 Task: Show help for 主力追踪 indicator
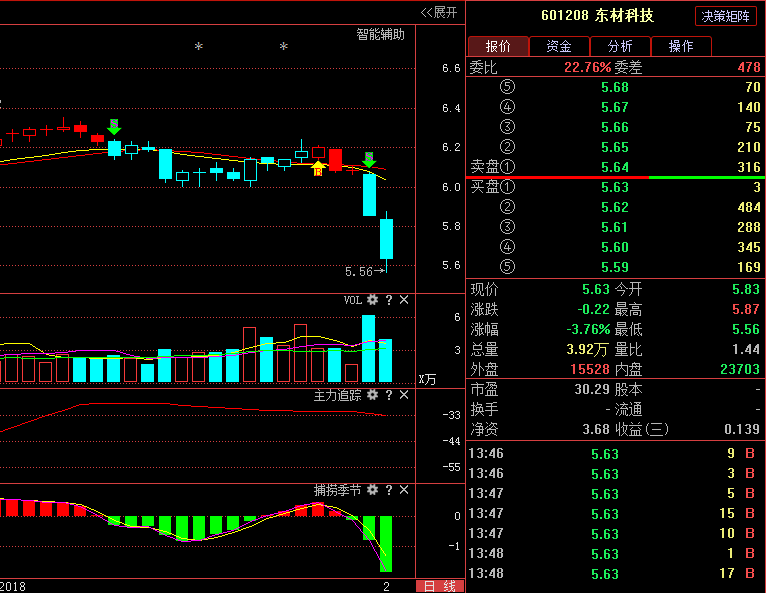click(x=388, y=395)
